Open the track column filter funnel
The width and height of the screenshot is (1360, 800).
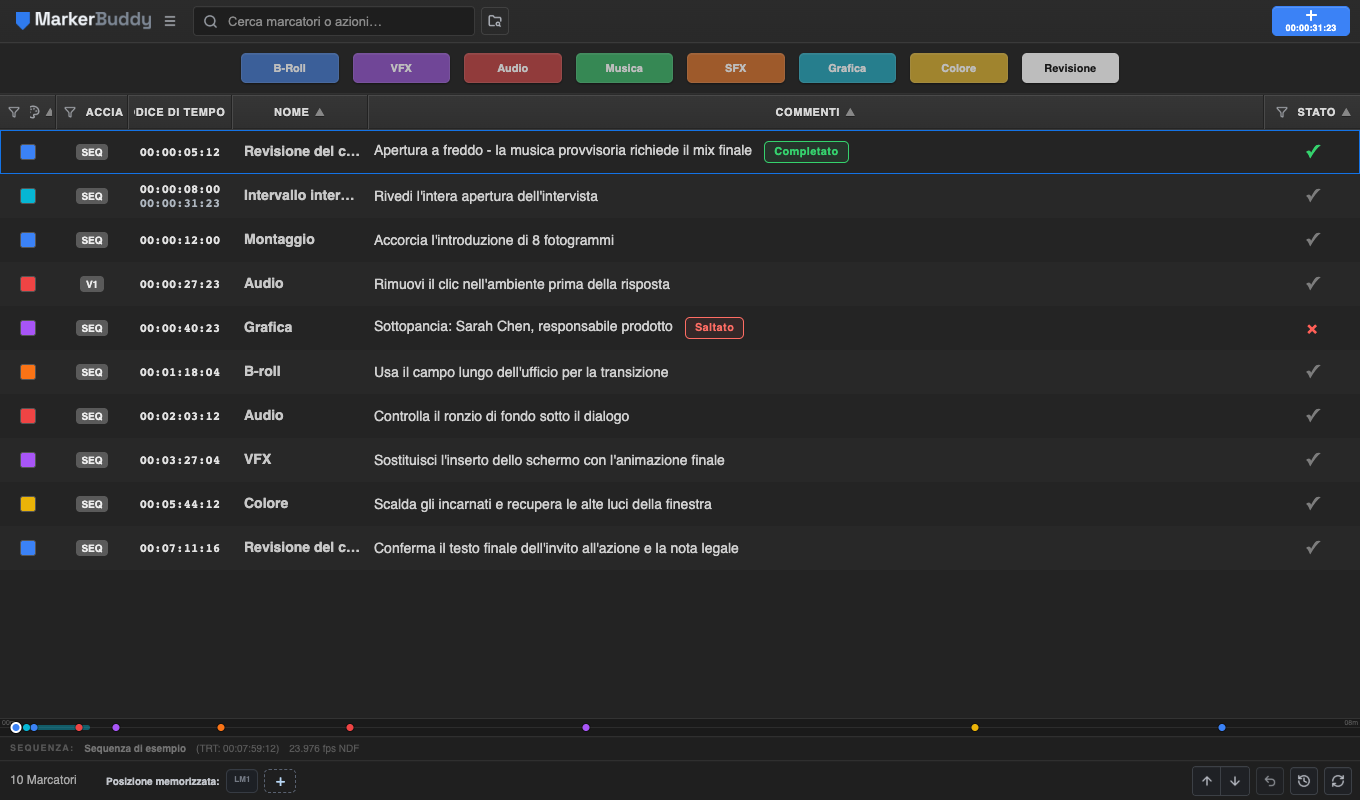click(x=69, y=112)
